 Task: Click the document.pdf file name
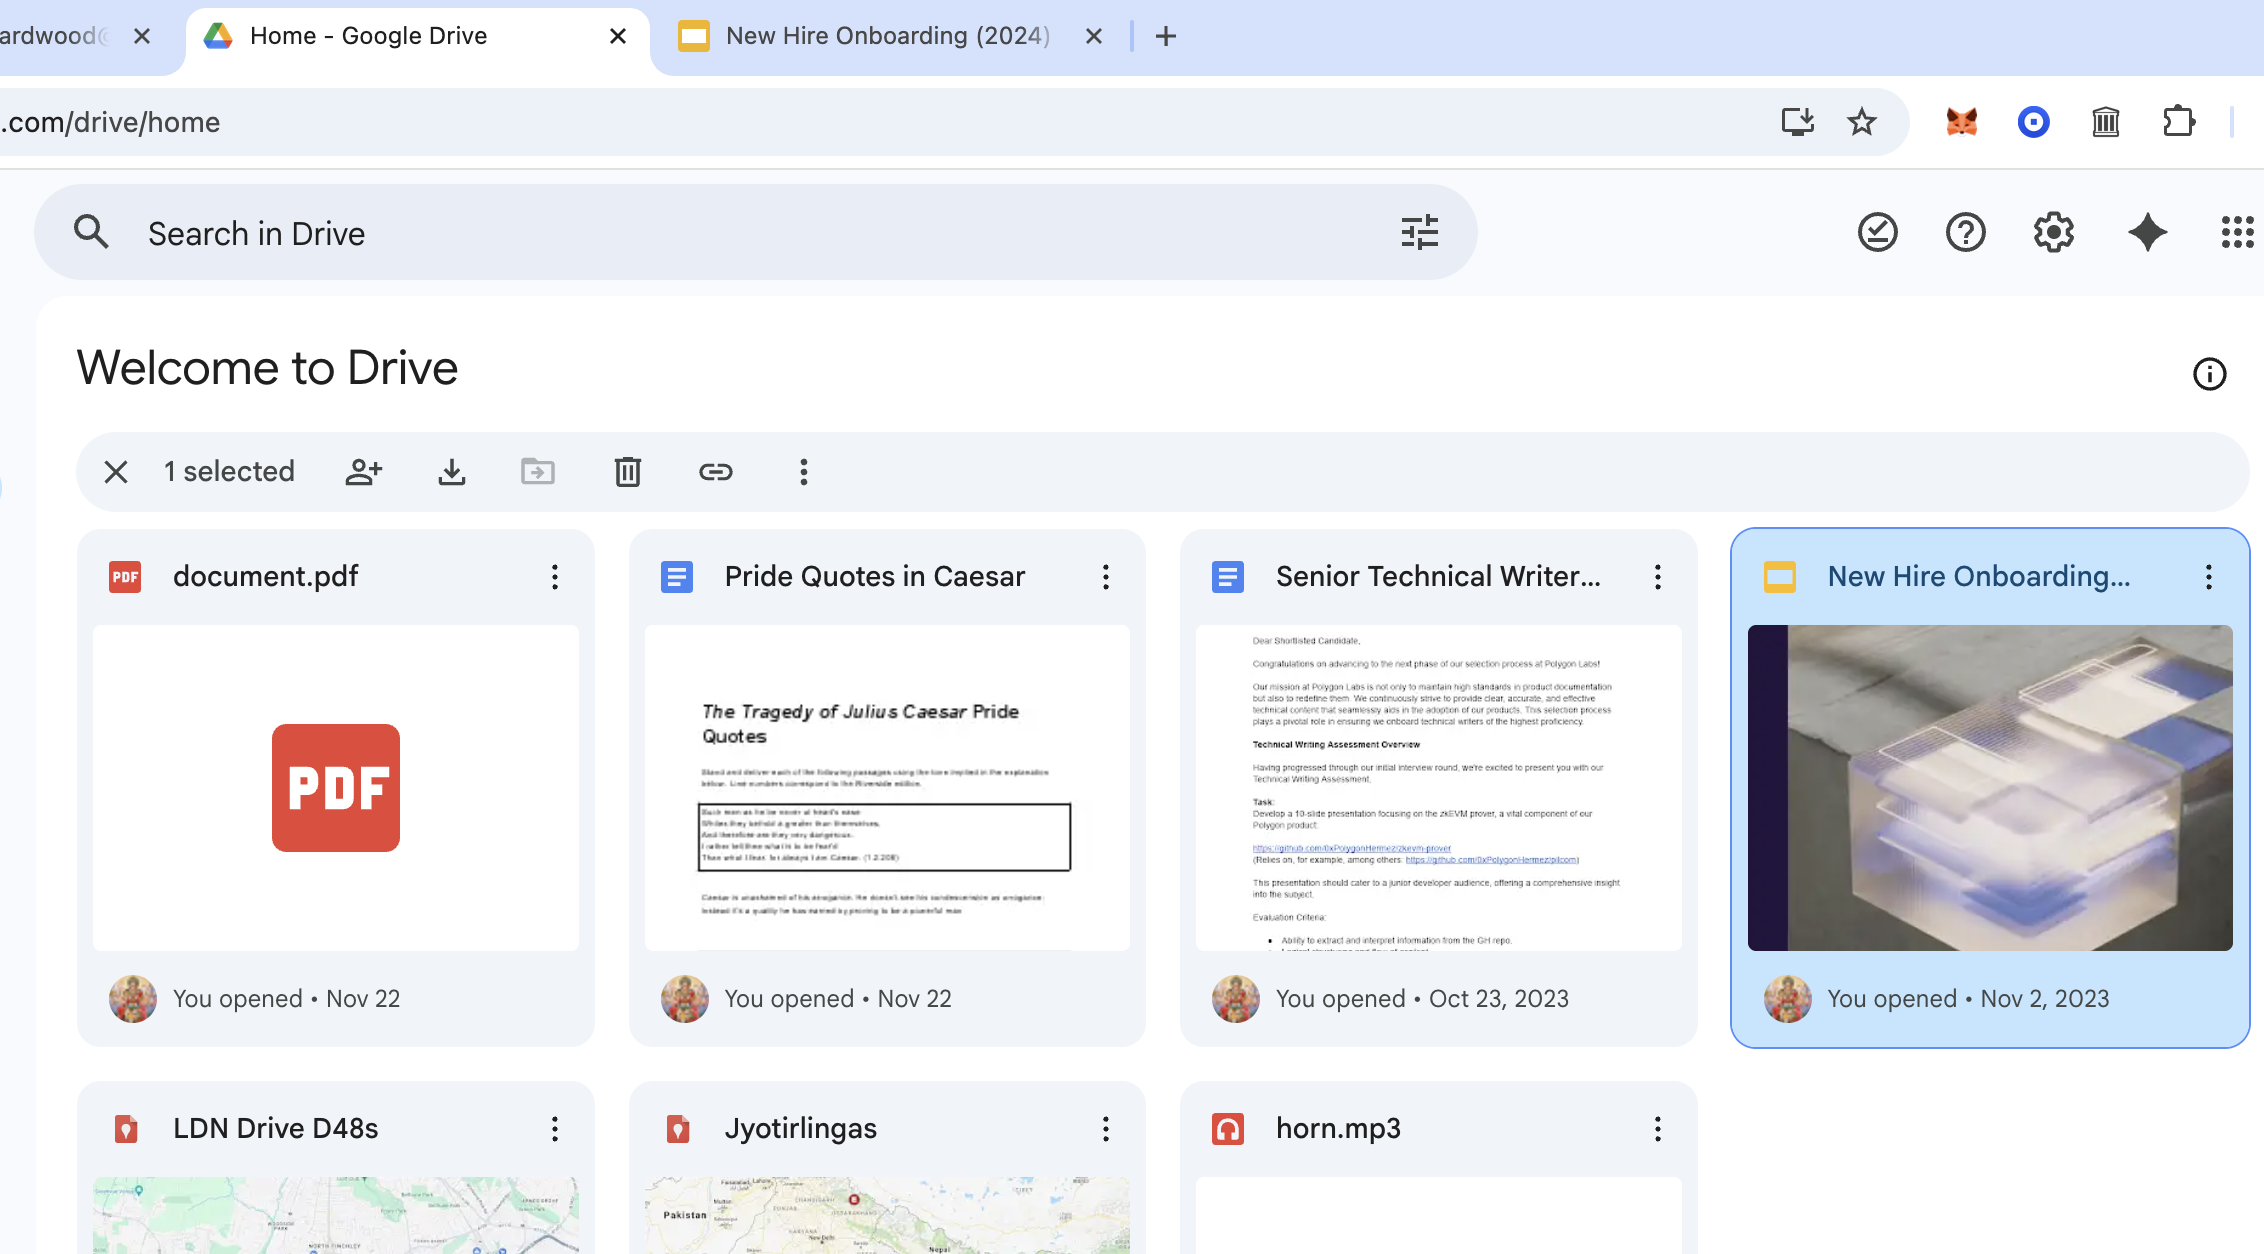tap(265, 576)
